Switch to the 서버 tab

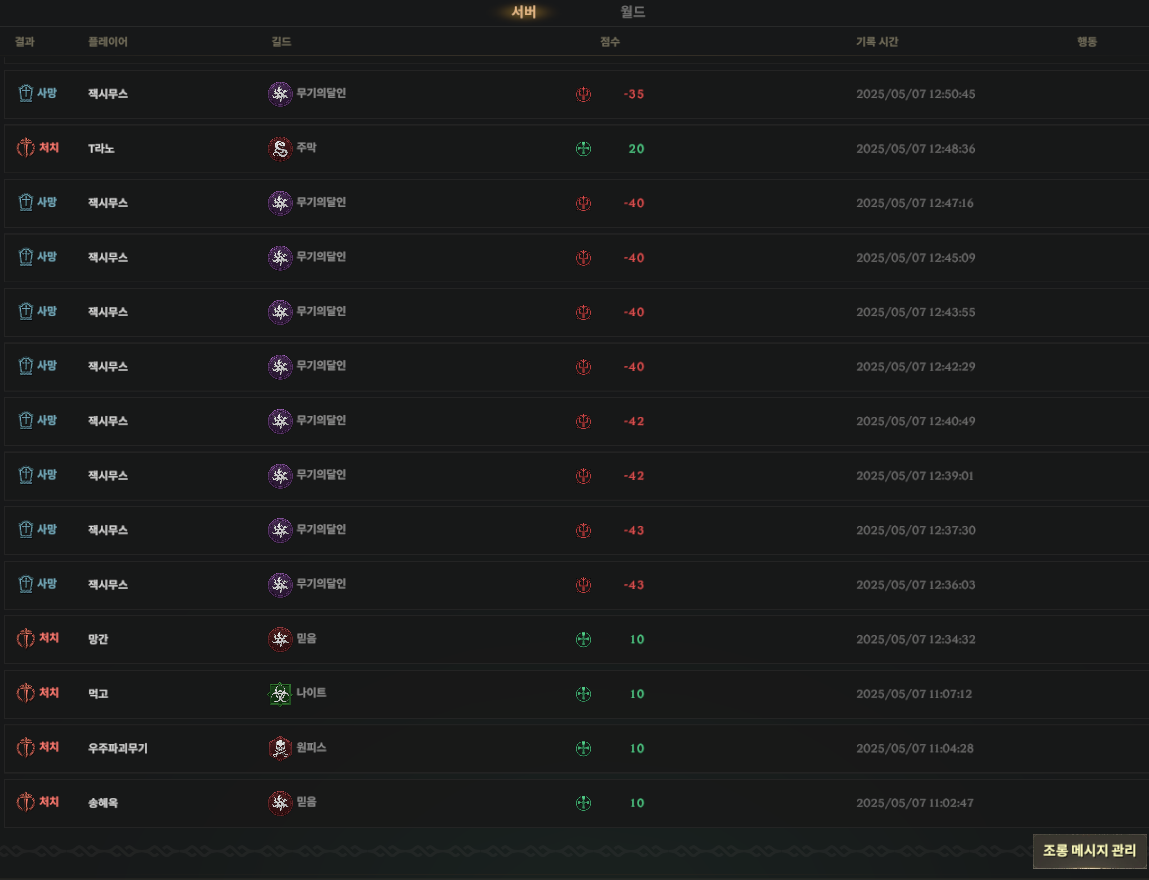[524, 12]
